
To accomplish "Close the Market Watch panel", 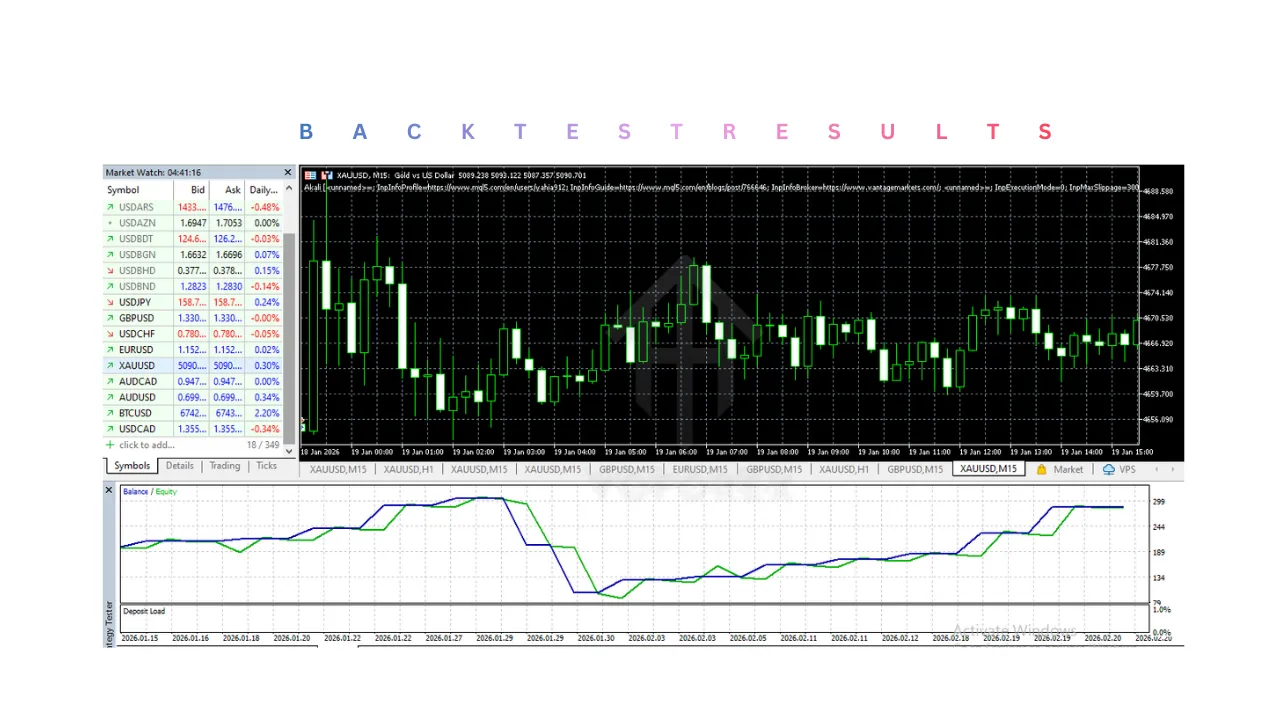I will [288, 173].
